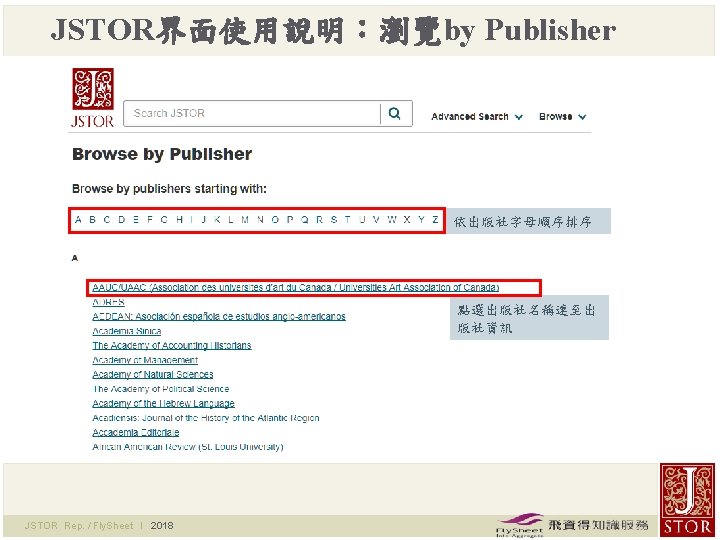Jump to publishers starting with E
The image size is (720, 540).
pos(136,220)
